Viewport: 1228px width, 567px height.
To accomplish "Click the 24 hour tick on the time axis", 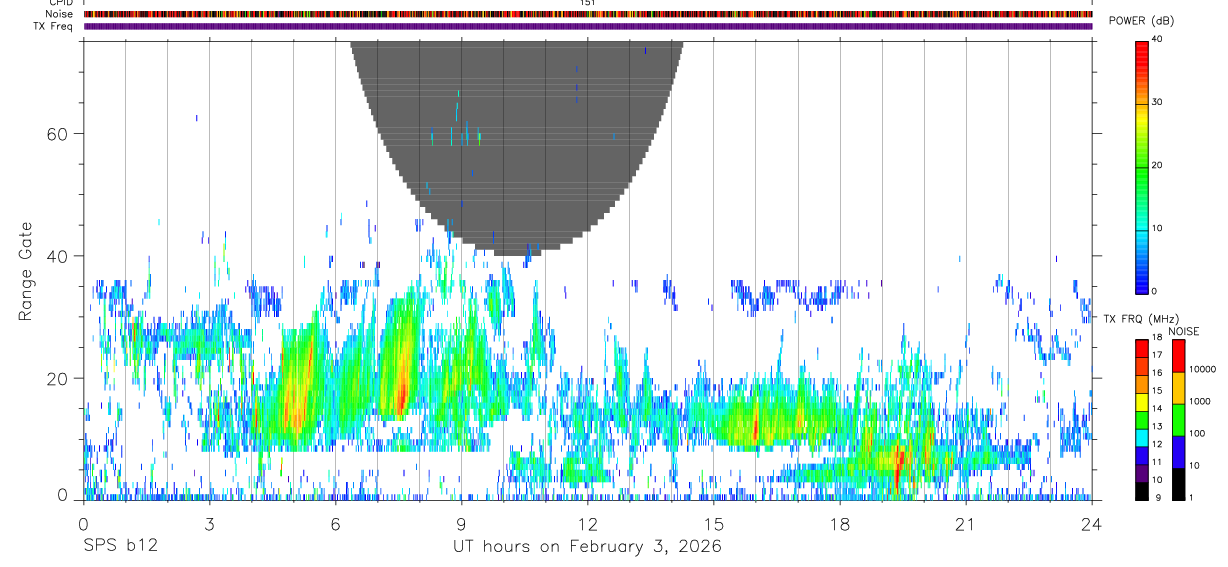I will pos(1092,523).
